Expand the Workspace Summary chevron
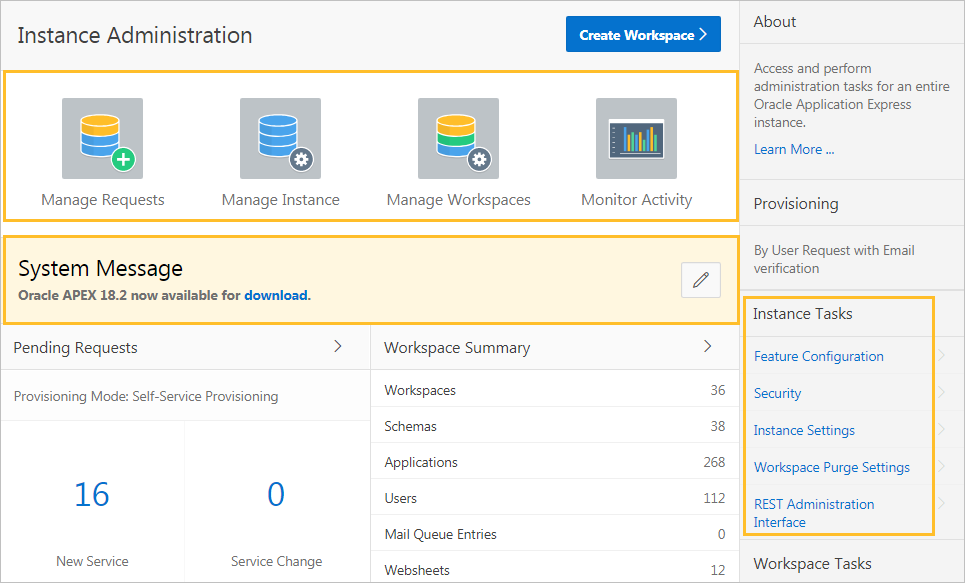965x583 pixels. tap(708, 346)
